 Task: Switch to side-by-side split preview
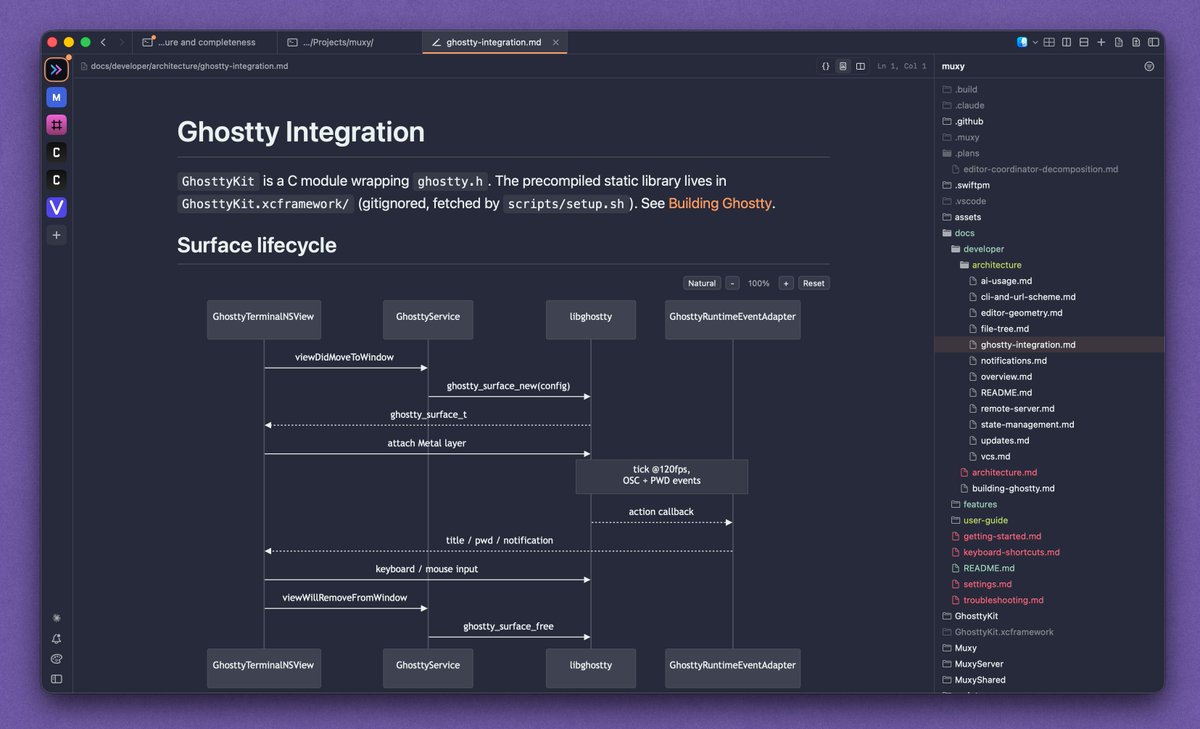860,66
